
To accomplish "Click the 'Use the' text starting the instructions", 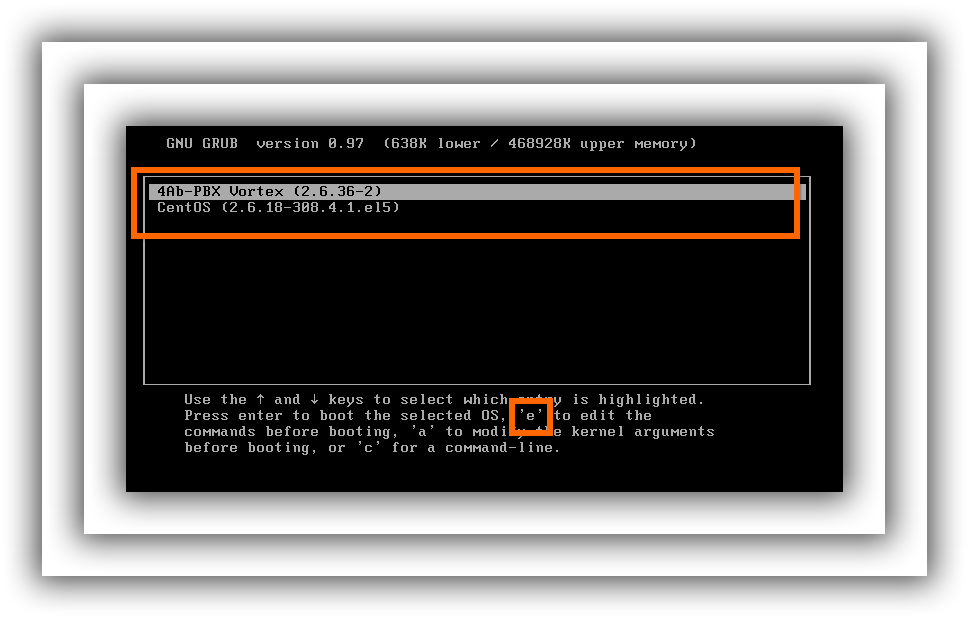I will pyautogui.click(x=215, y=400).
